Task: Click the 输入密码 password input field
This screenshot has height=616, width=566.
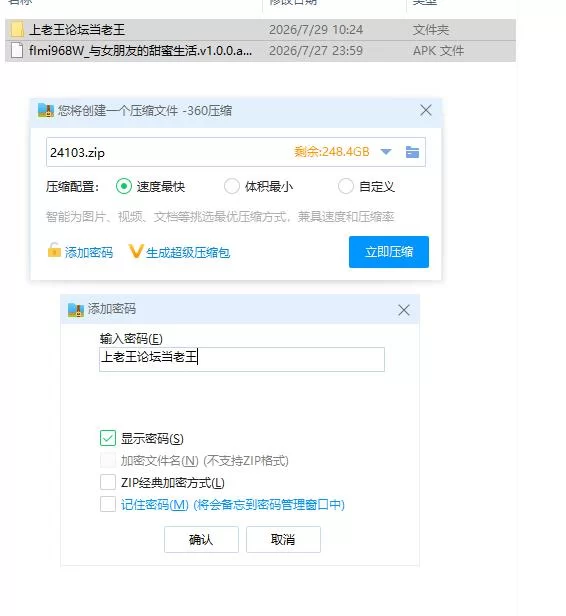Action: [x=242, y=359]
